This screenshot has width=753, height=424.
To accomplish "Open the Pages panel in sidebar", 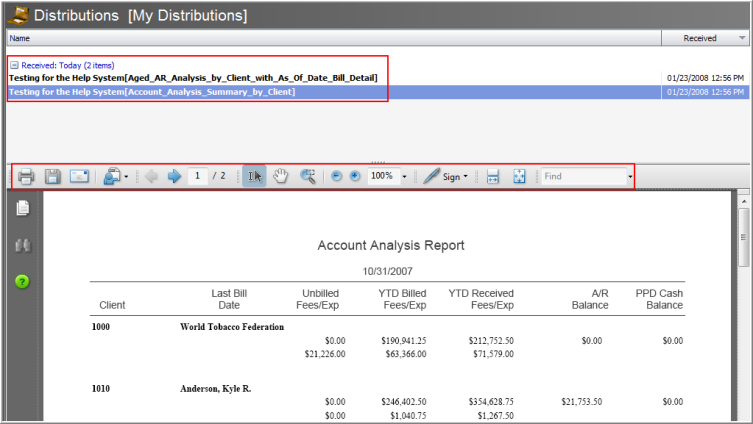I will pos(22,209).
